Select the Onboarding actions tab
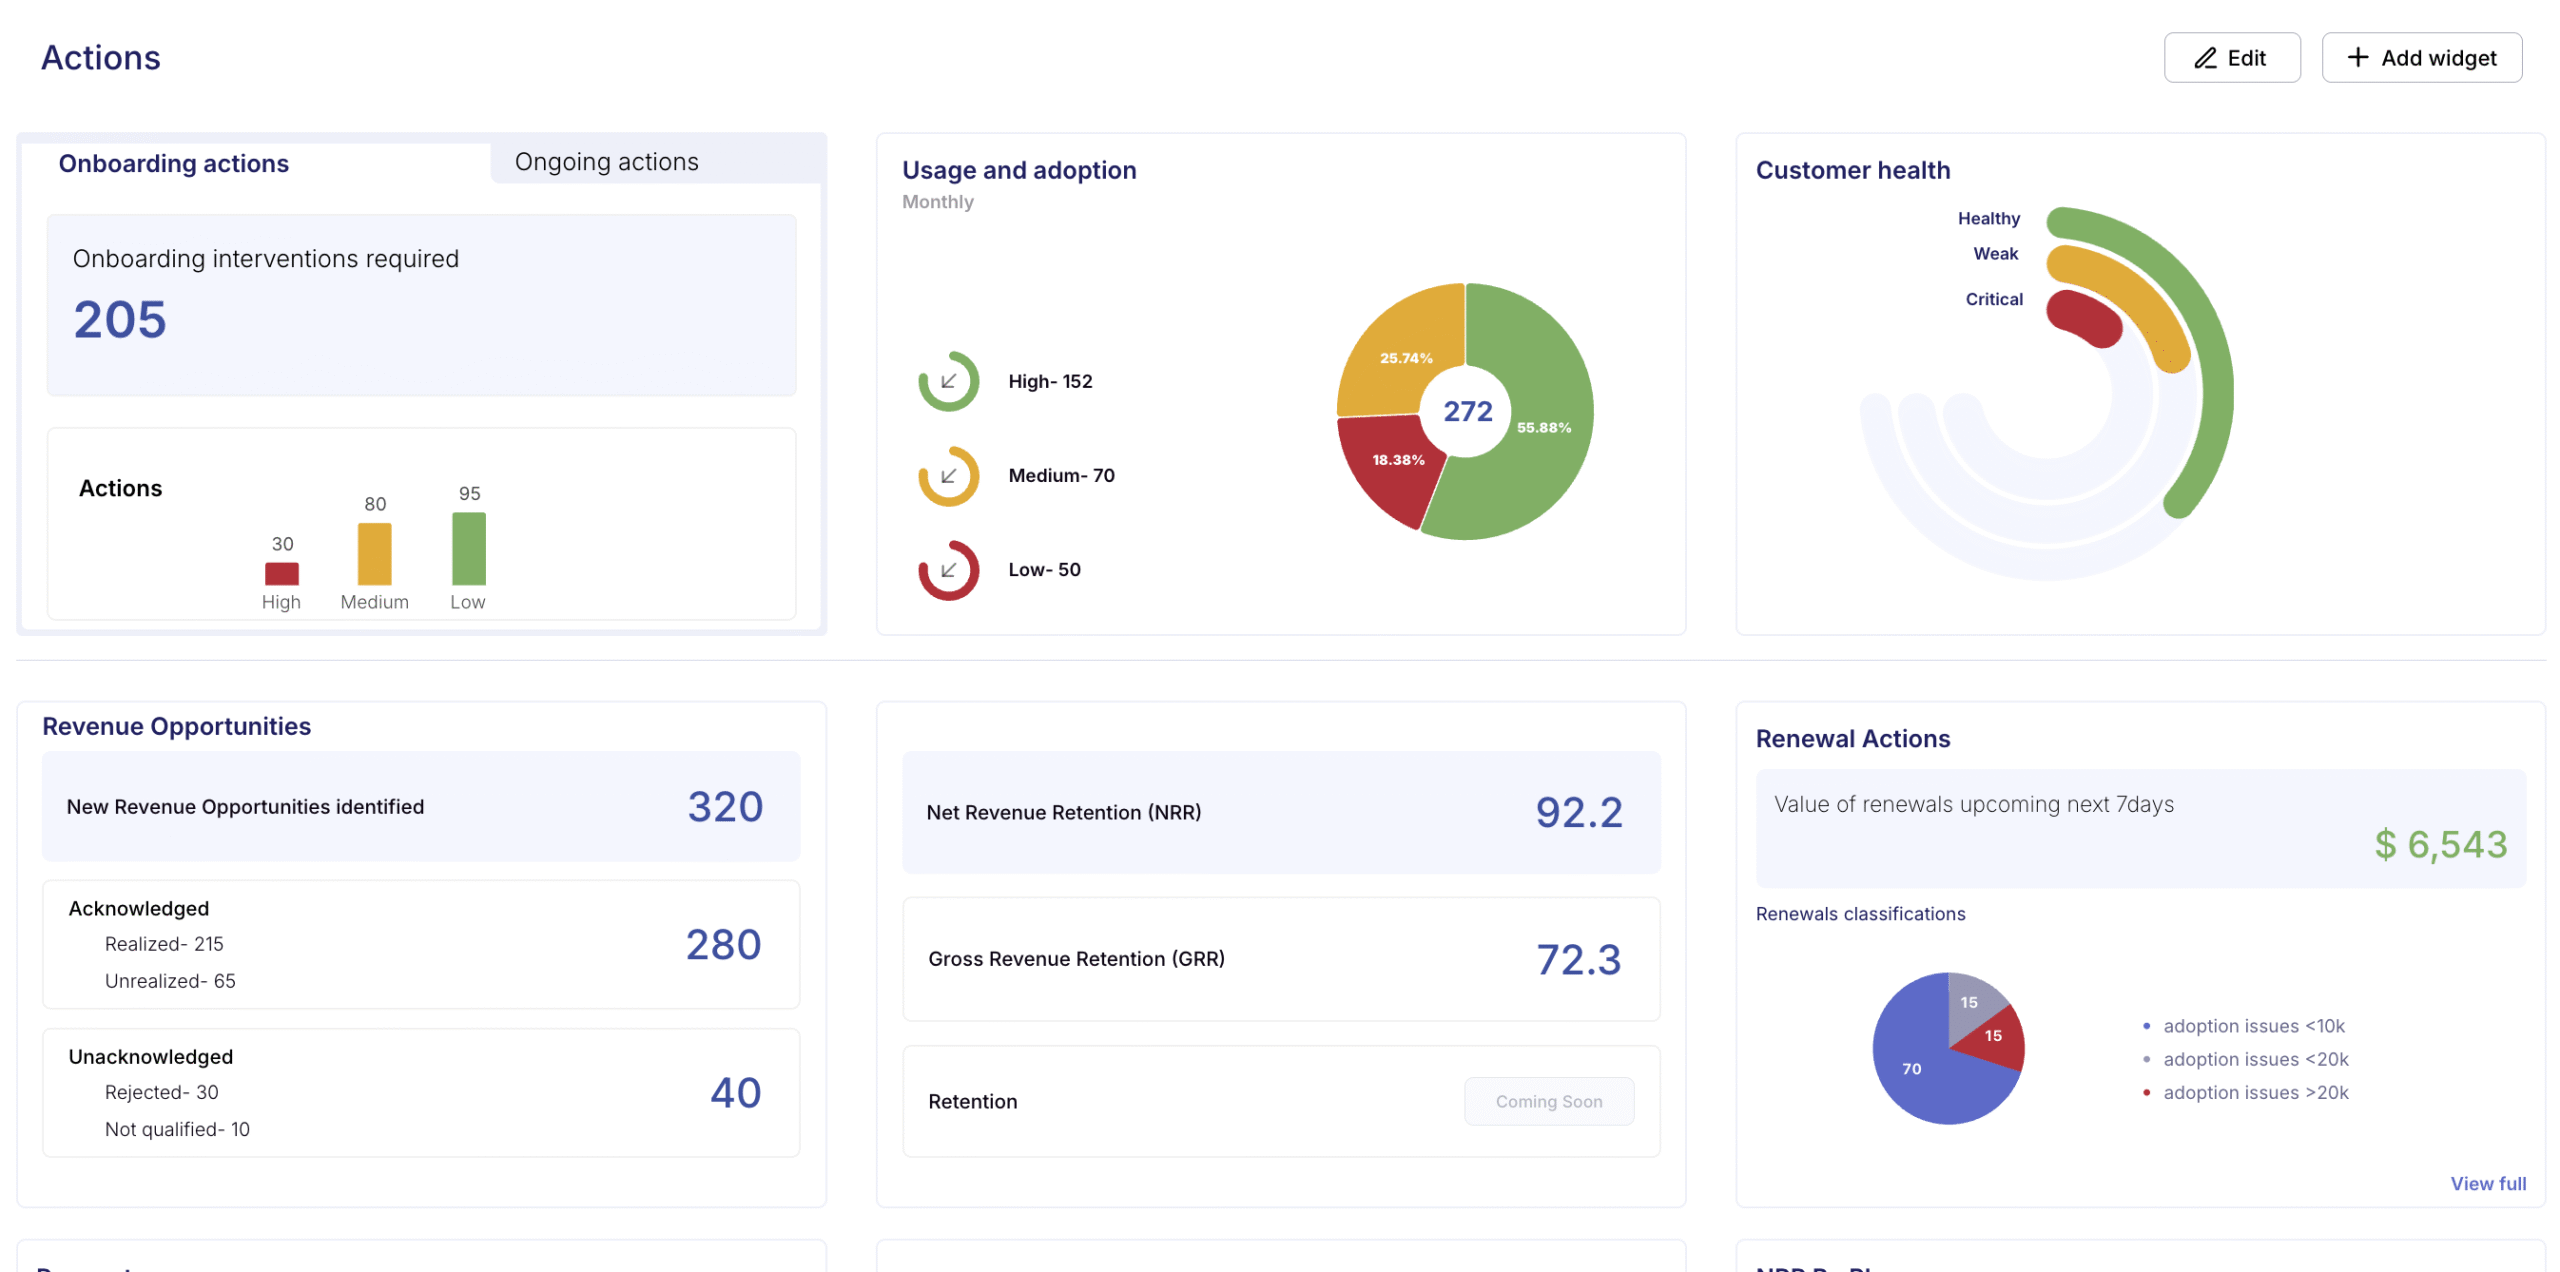The height and width of the screenshot is (1272, 2560). (173, 163)
